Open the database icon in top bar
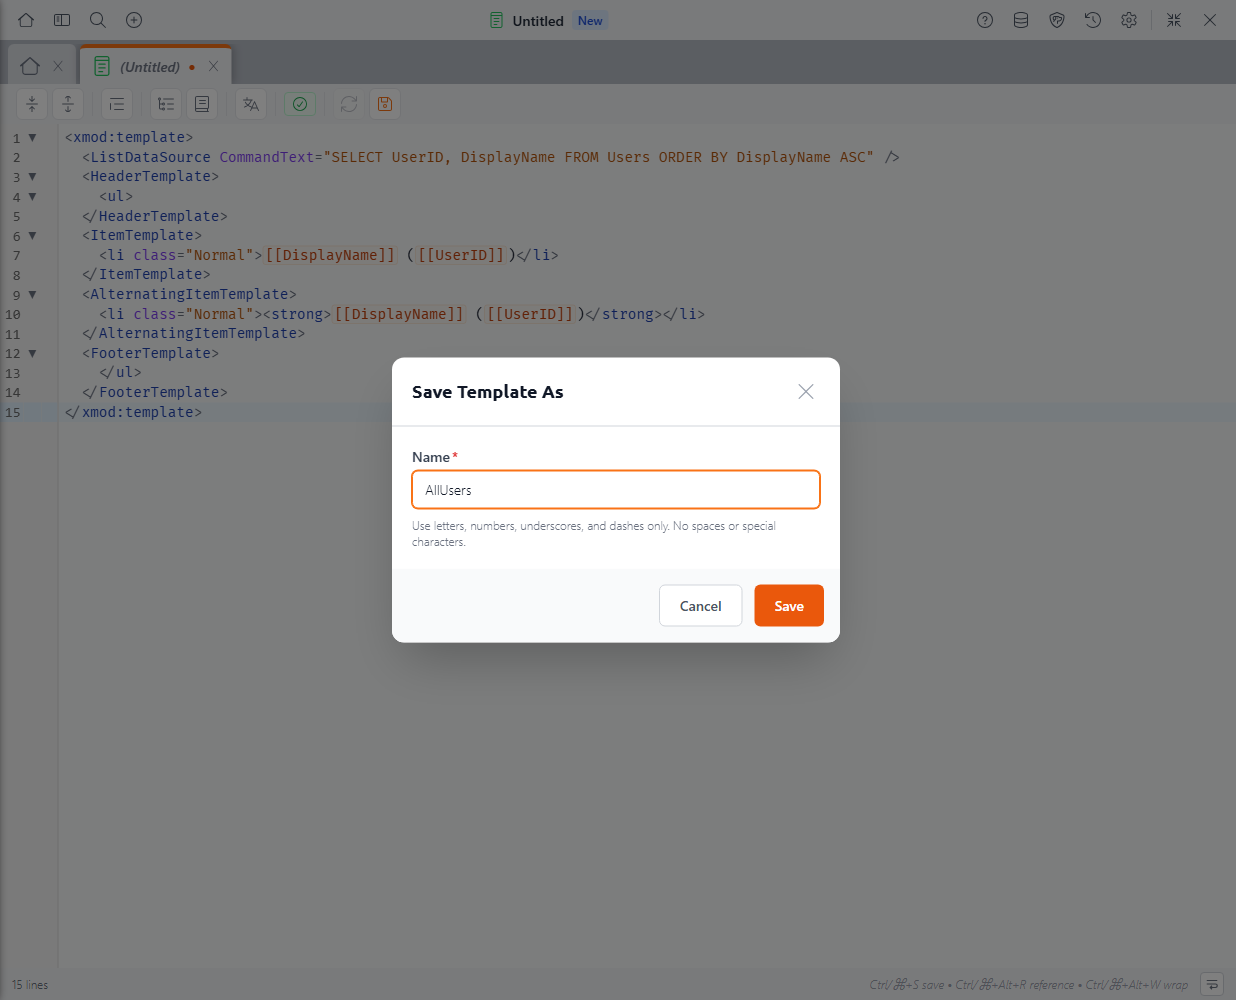 click(x=1021, y=20)
